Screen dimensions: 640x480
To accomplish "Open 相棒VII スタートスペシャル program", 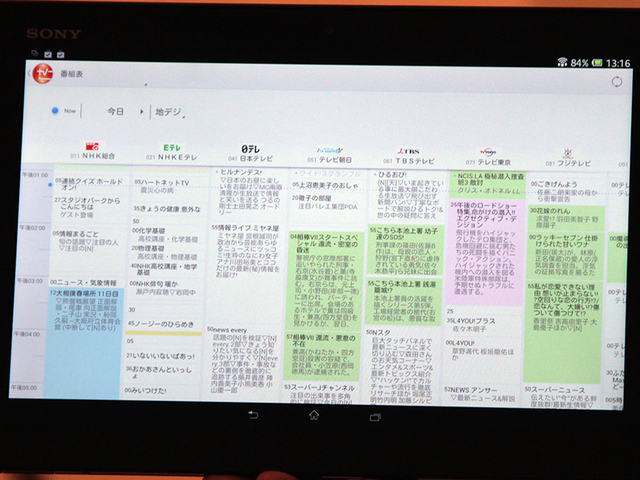I will click(x=324, y=280).
